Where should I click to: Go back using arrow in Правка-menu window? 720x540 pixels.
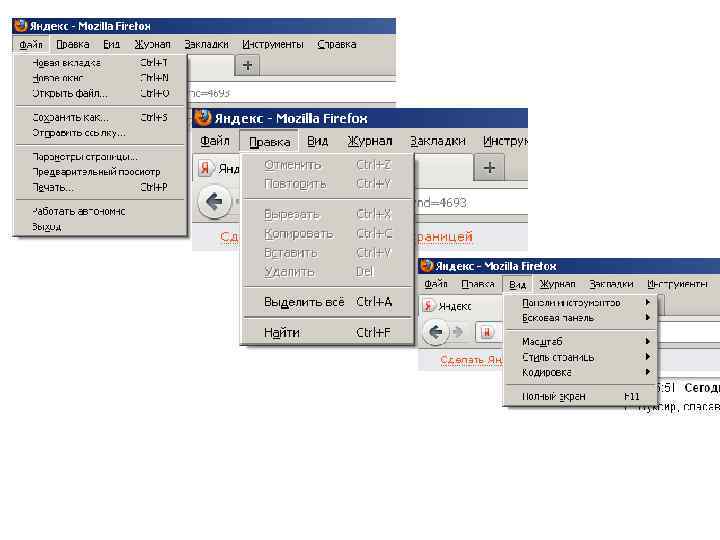[214, 202]
